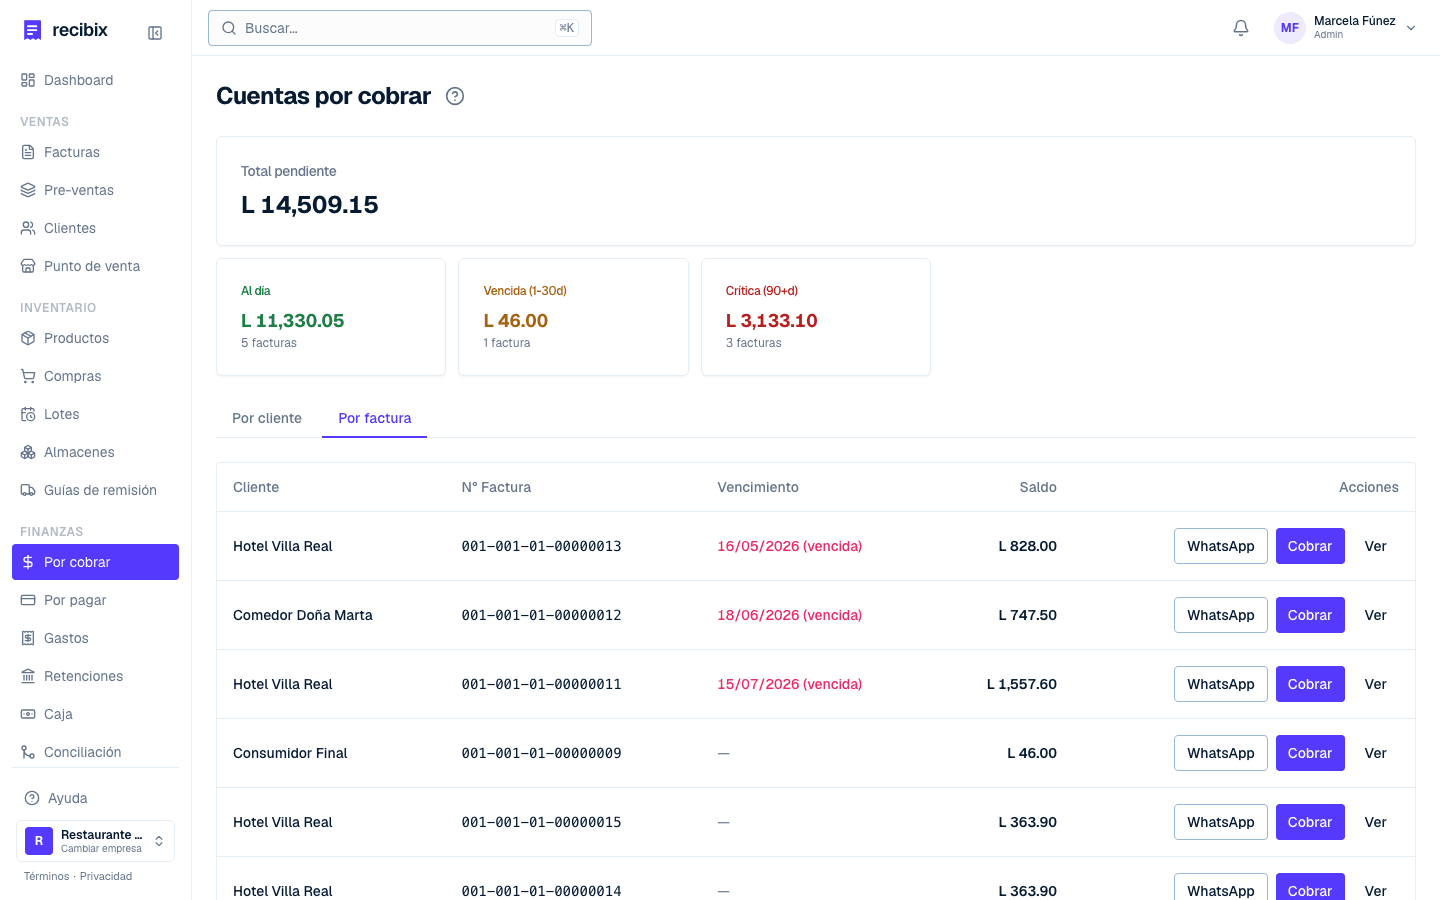The width and height of the screenshot is (1440, 900).
Task: Send WhatsApp for invoice 00000015
Action: (x=1221, y=822)
